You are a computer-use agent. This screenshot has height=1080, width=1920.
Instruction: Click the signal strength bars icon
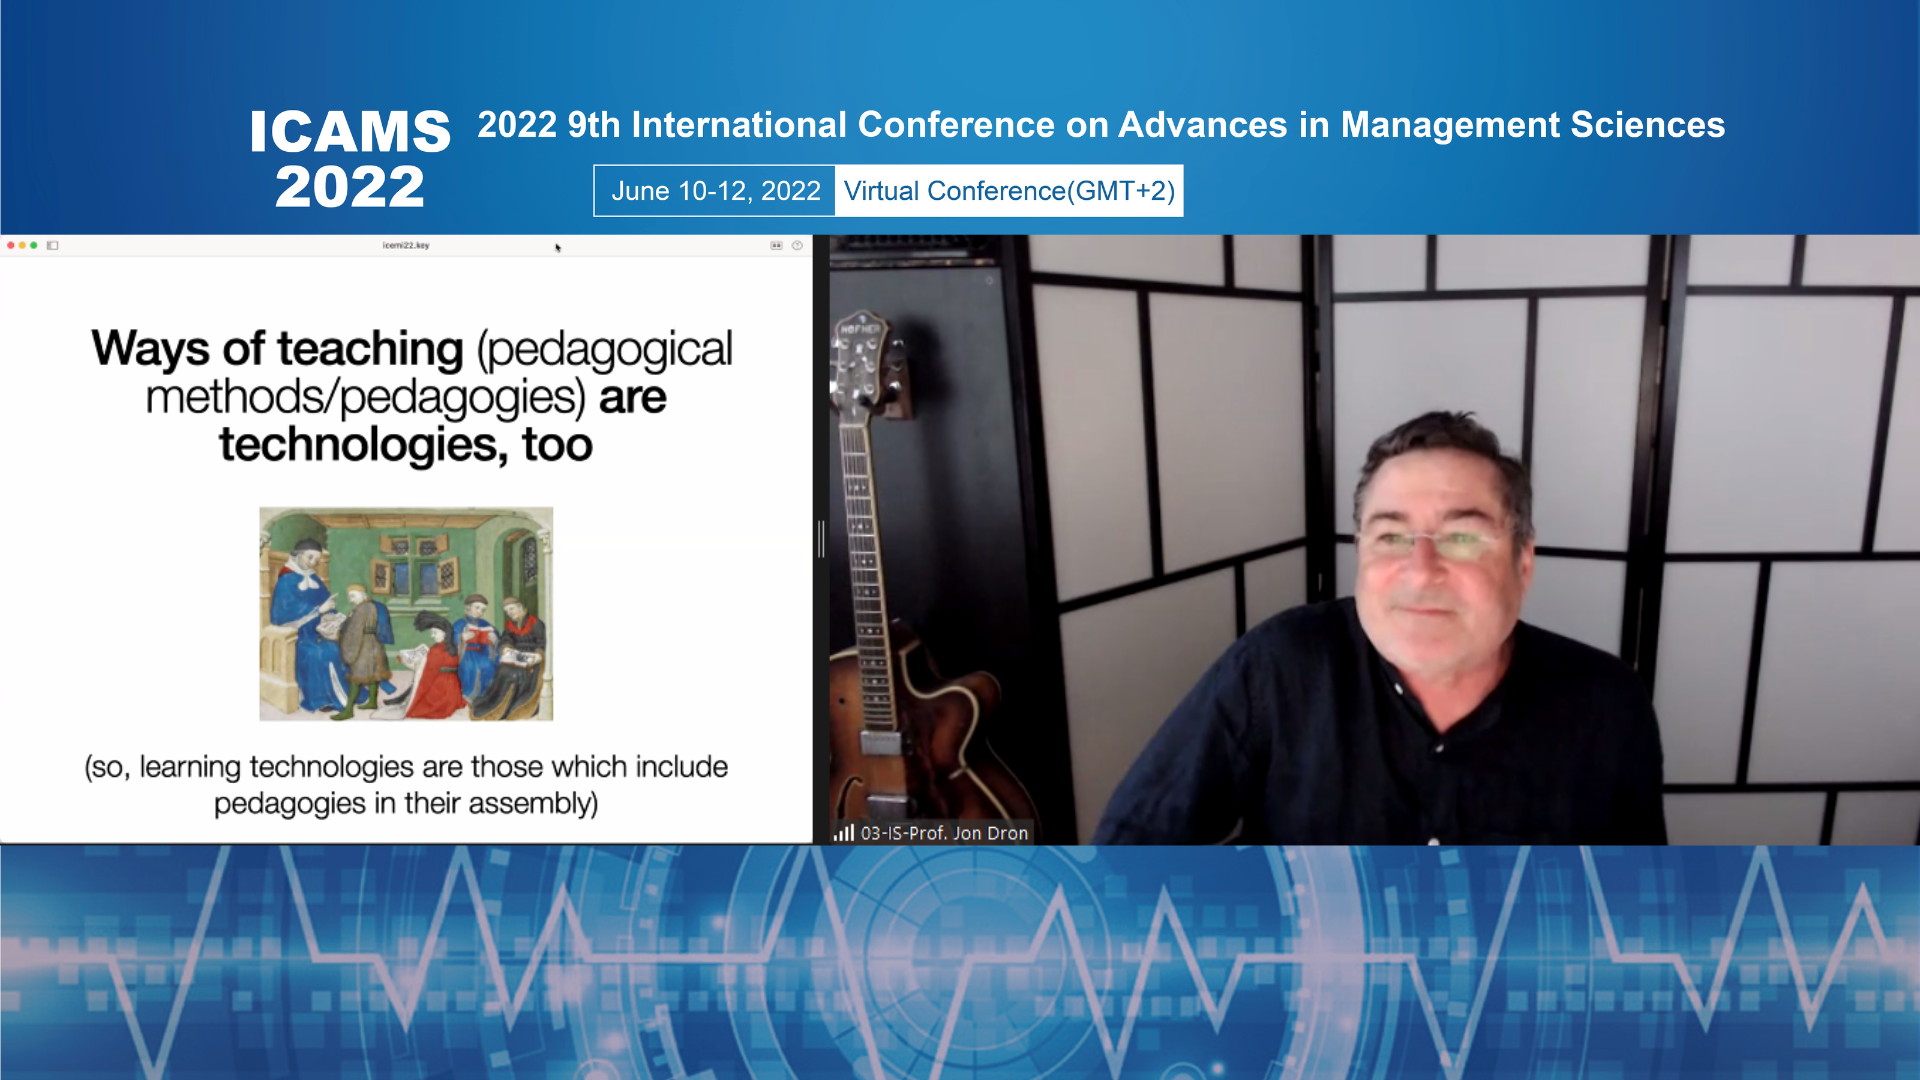coord(843,832)
